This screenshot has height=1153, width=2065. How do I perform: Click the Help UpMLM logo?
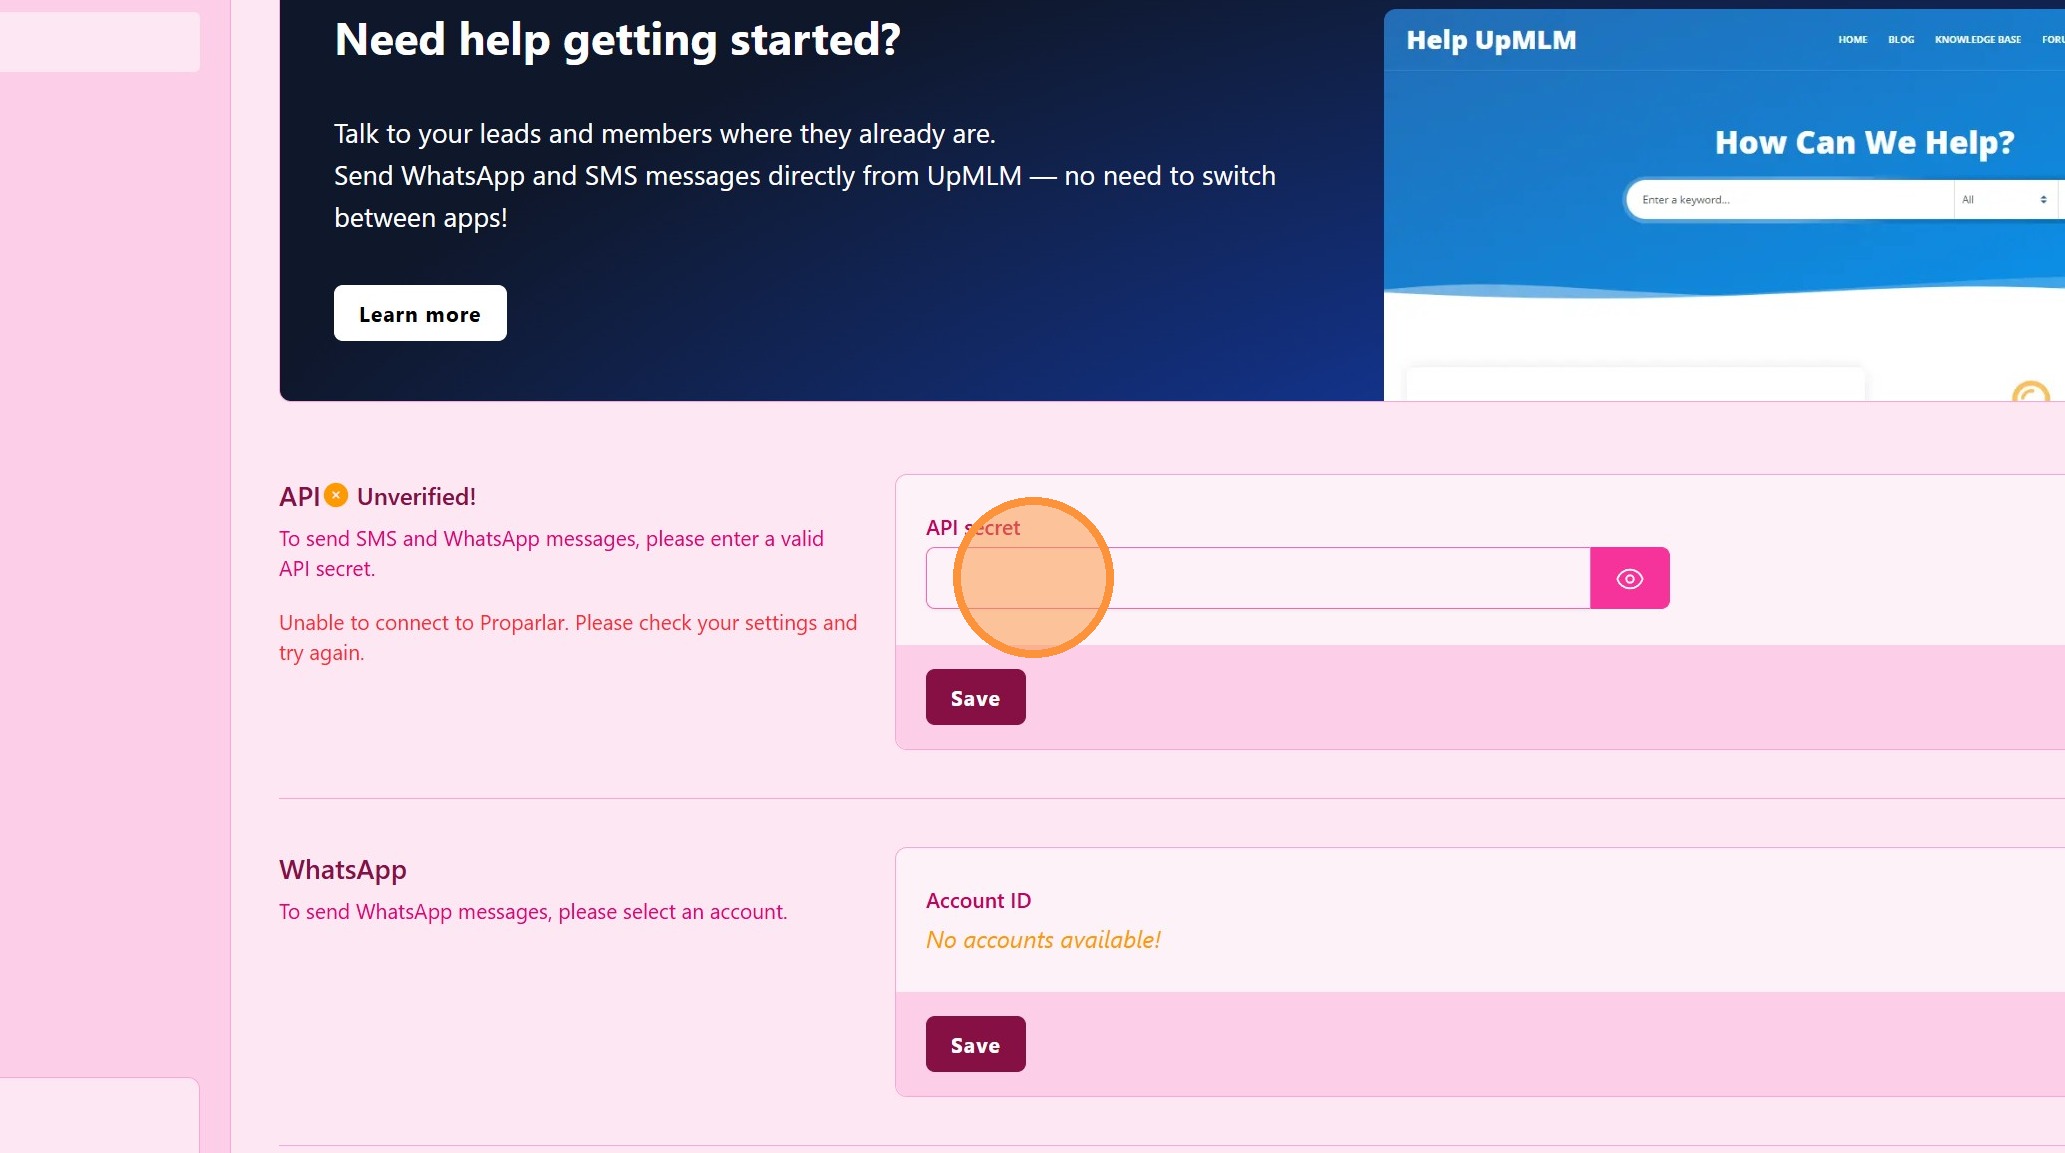click(x=1490, y=40)
